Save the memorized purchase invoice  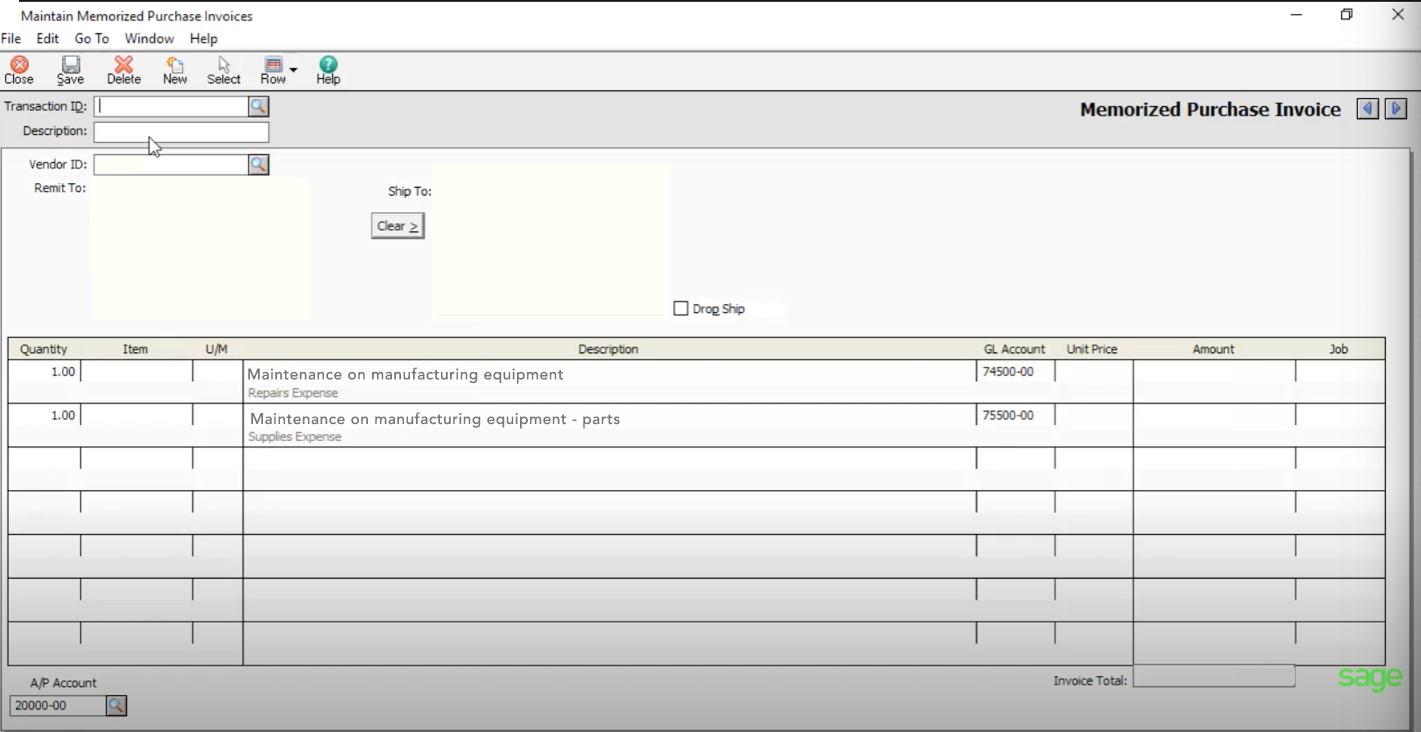[x=69, y=68]
